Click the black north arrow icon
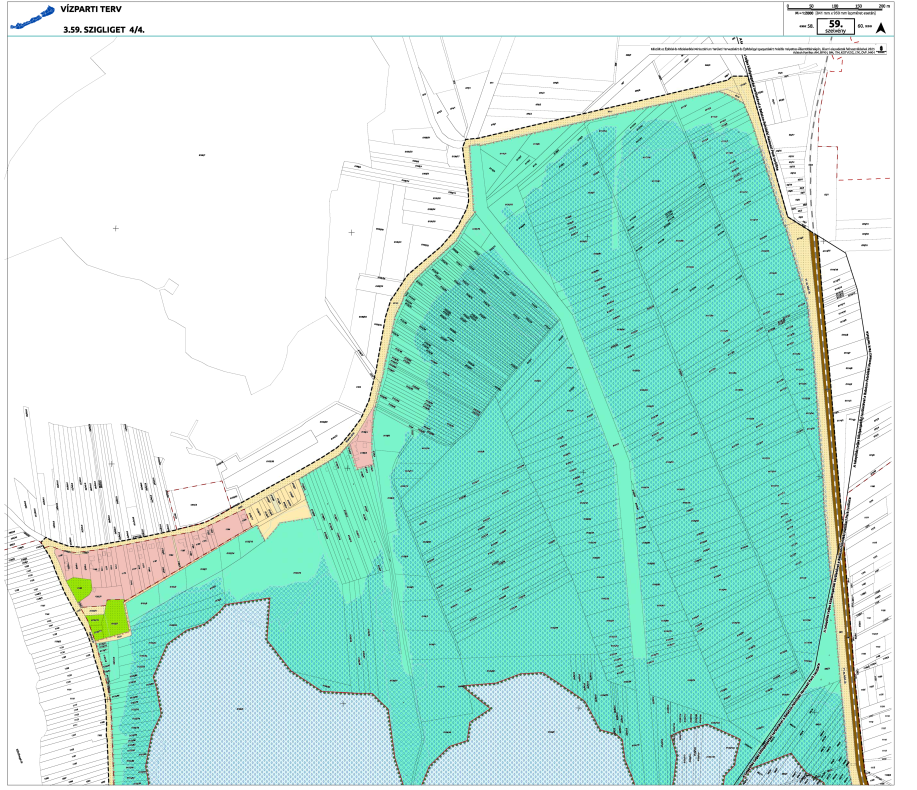This screenshot has height=790, width=917. 883,28
